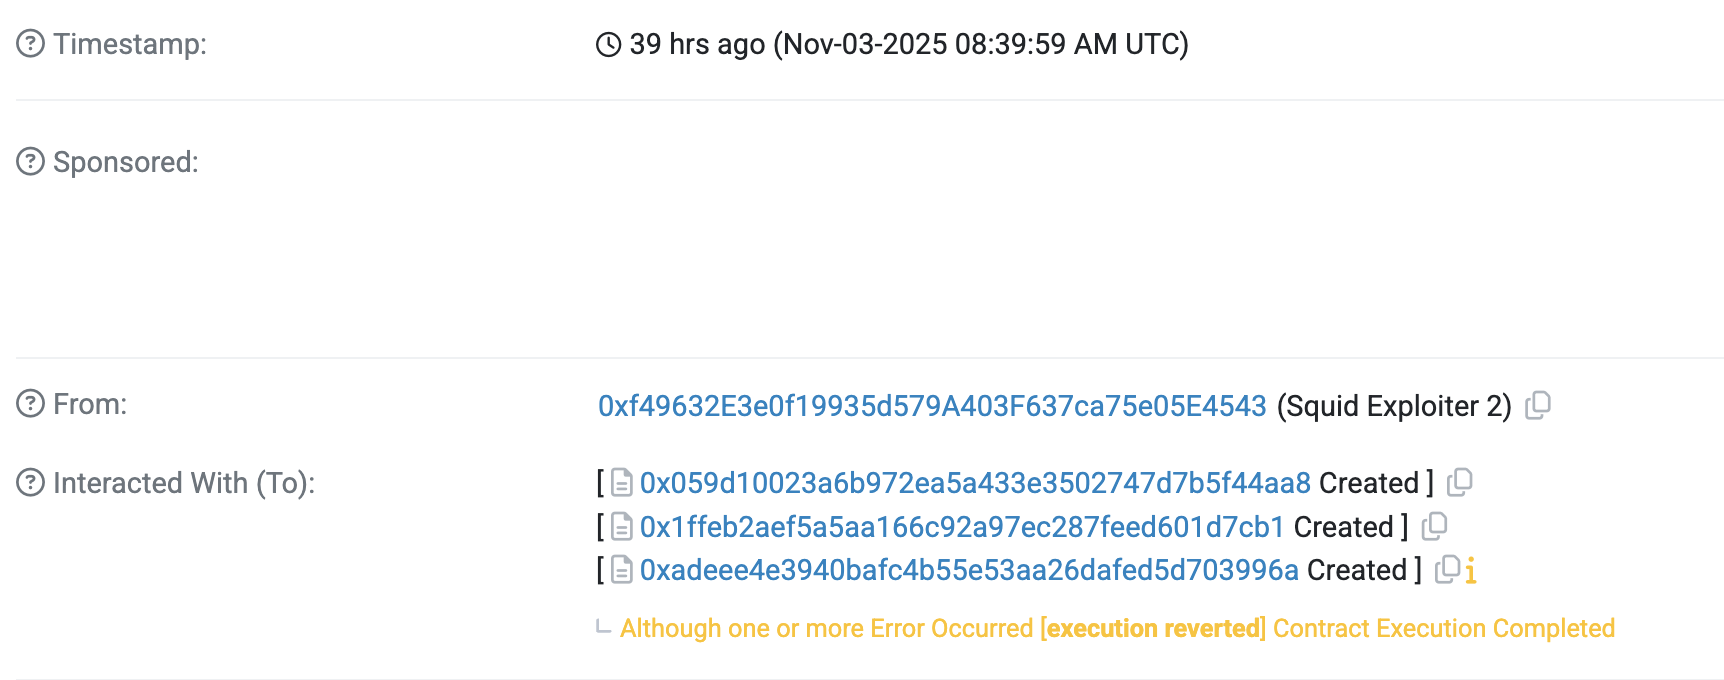Copy created contract address 0xadeee4e3940b...
This screenshot has height=680, width=1724.
[1447, 570]
